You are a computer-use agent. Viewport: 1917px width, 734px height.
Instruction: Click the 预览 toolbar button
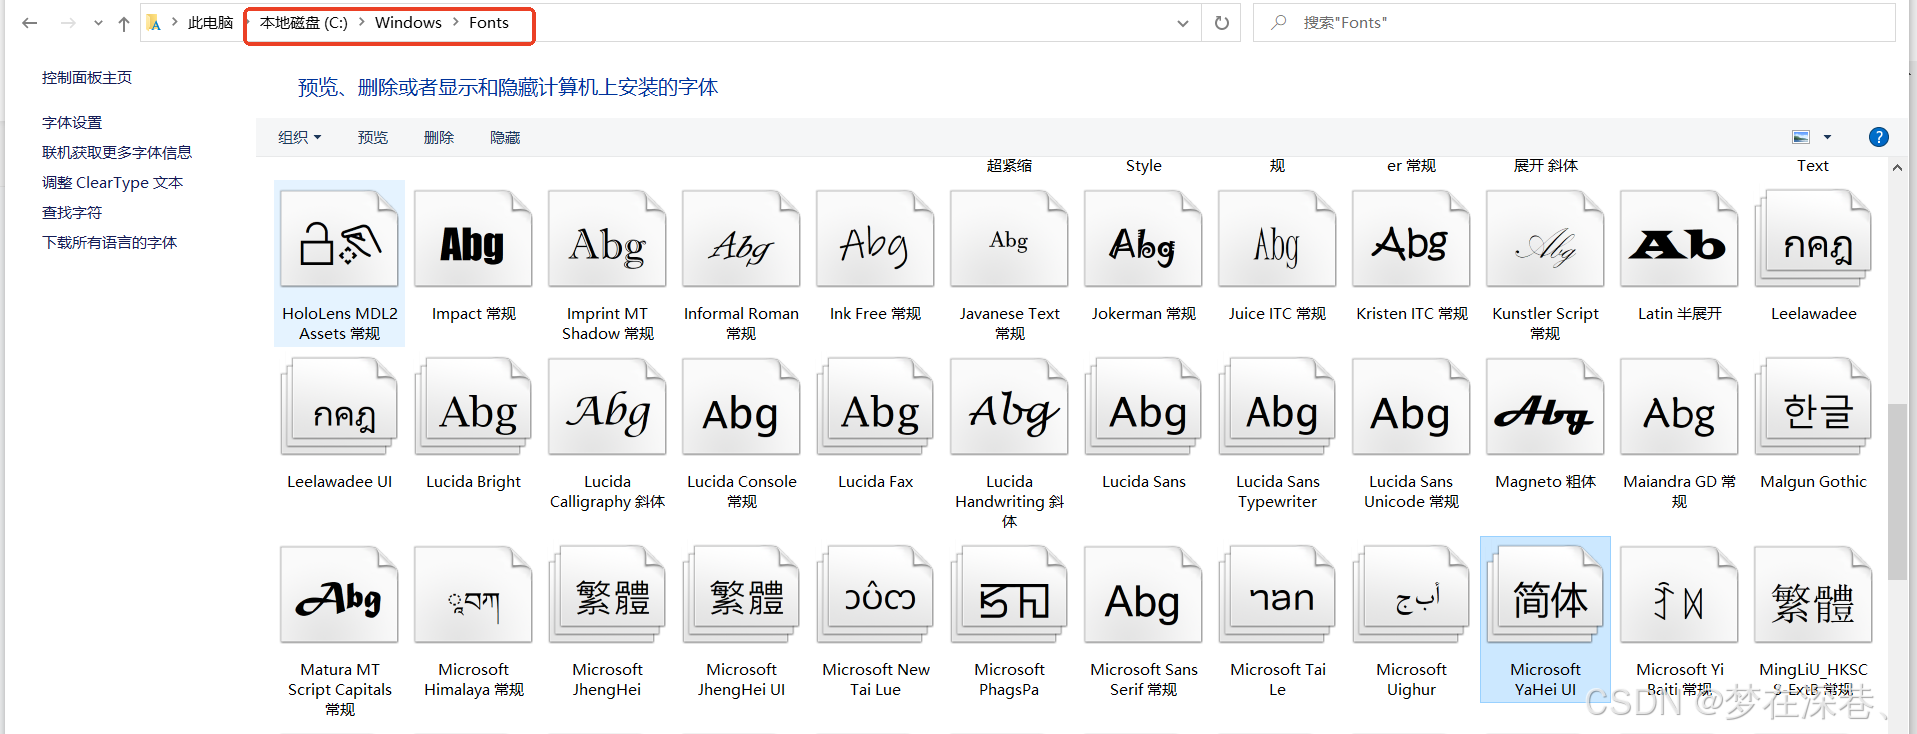pyautogui.click(x=372, y=137)
